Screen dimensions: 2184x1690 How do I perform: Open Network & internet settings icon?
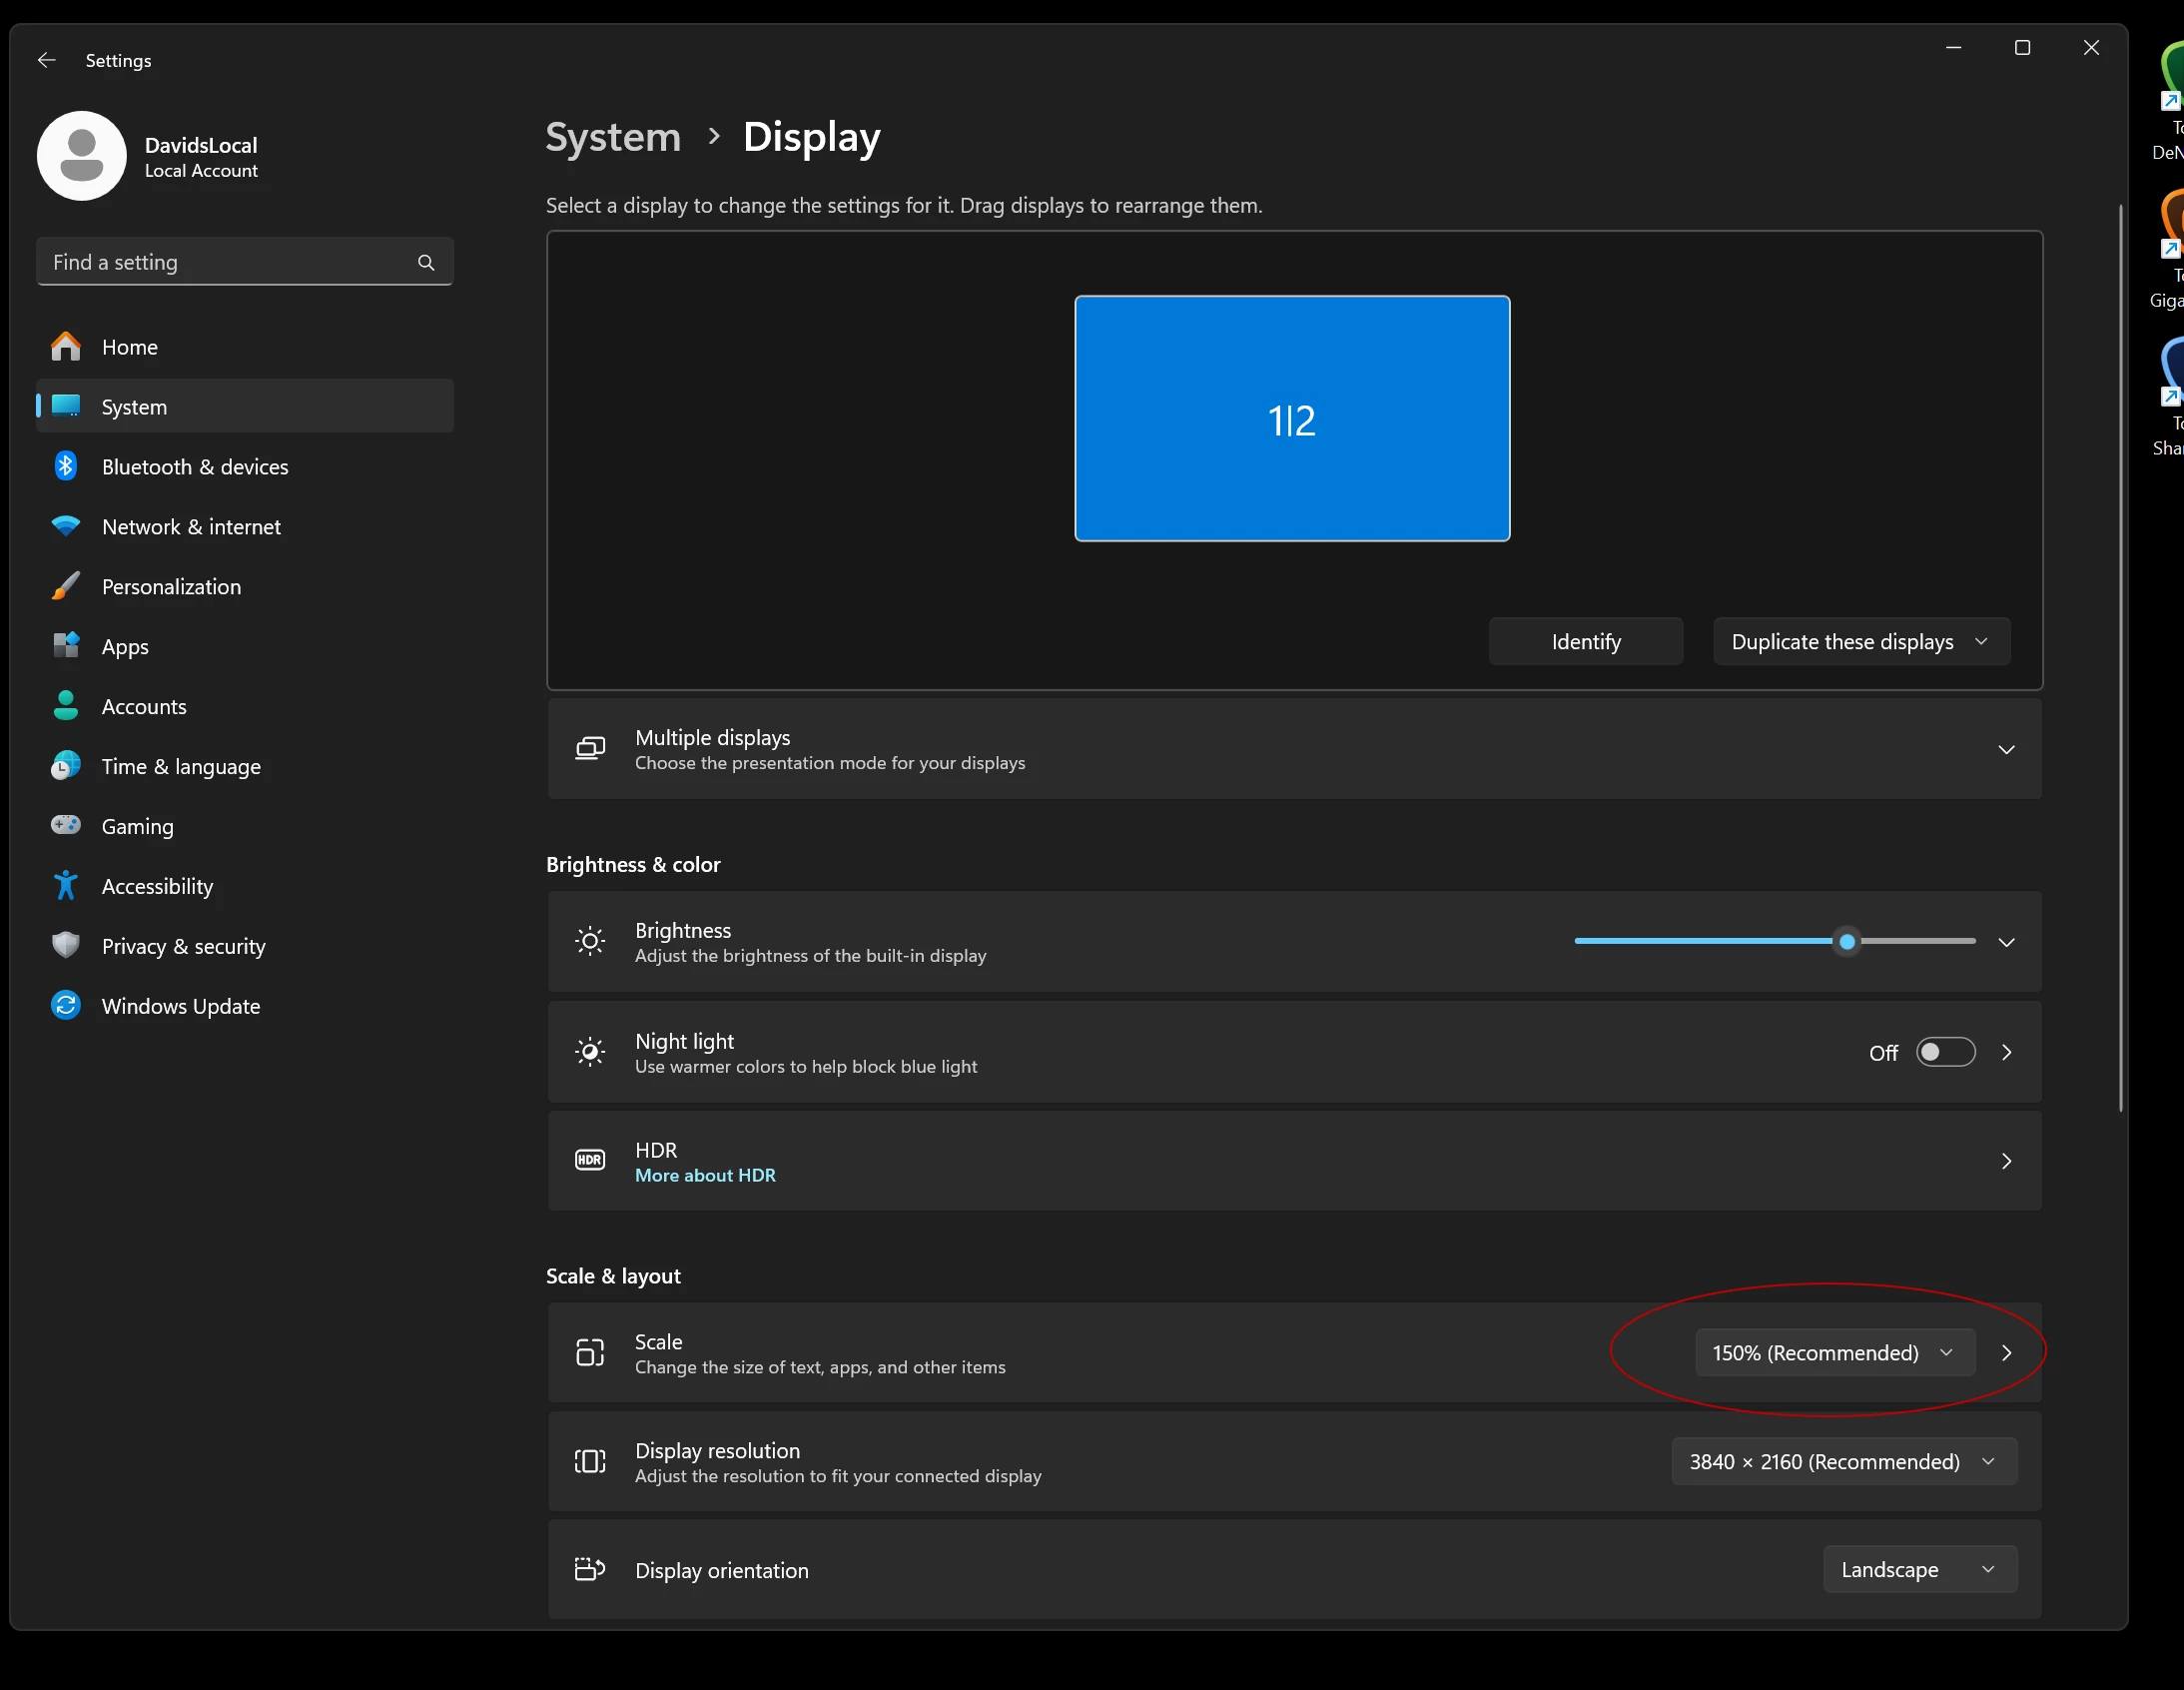click(x=66, y=526)
